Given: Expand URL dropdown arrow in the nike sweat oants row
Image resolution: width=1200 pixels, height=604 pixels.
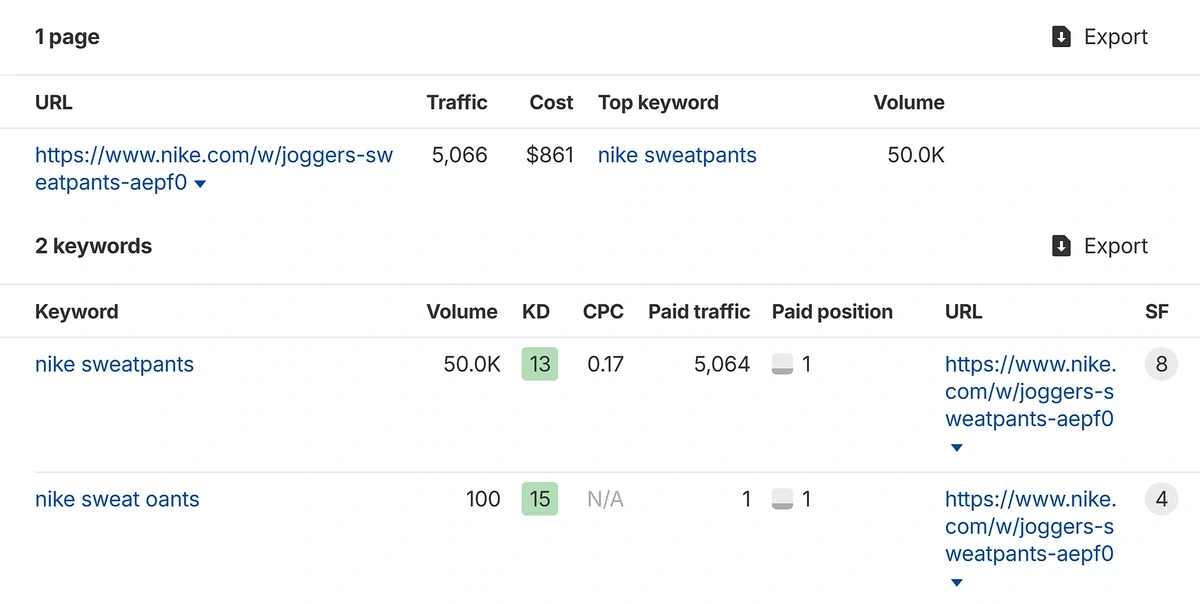Looking at the screenshot, I should click(956, 583).
